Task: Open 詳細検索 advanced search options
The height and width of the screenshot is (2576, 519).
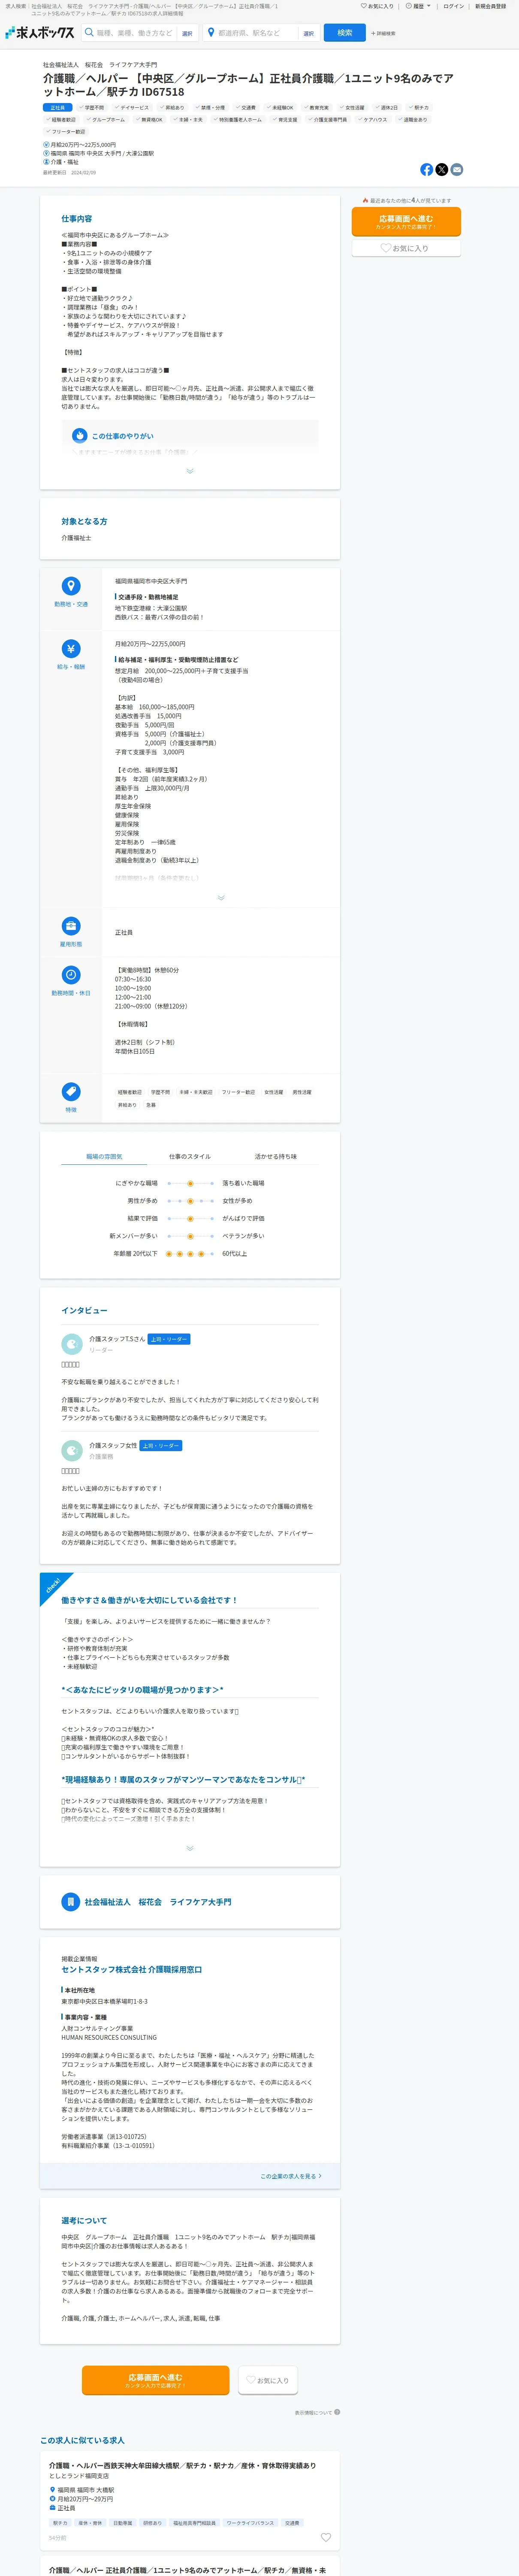Action: coord(383,33)
